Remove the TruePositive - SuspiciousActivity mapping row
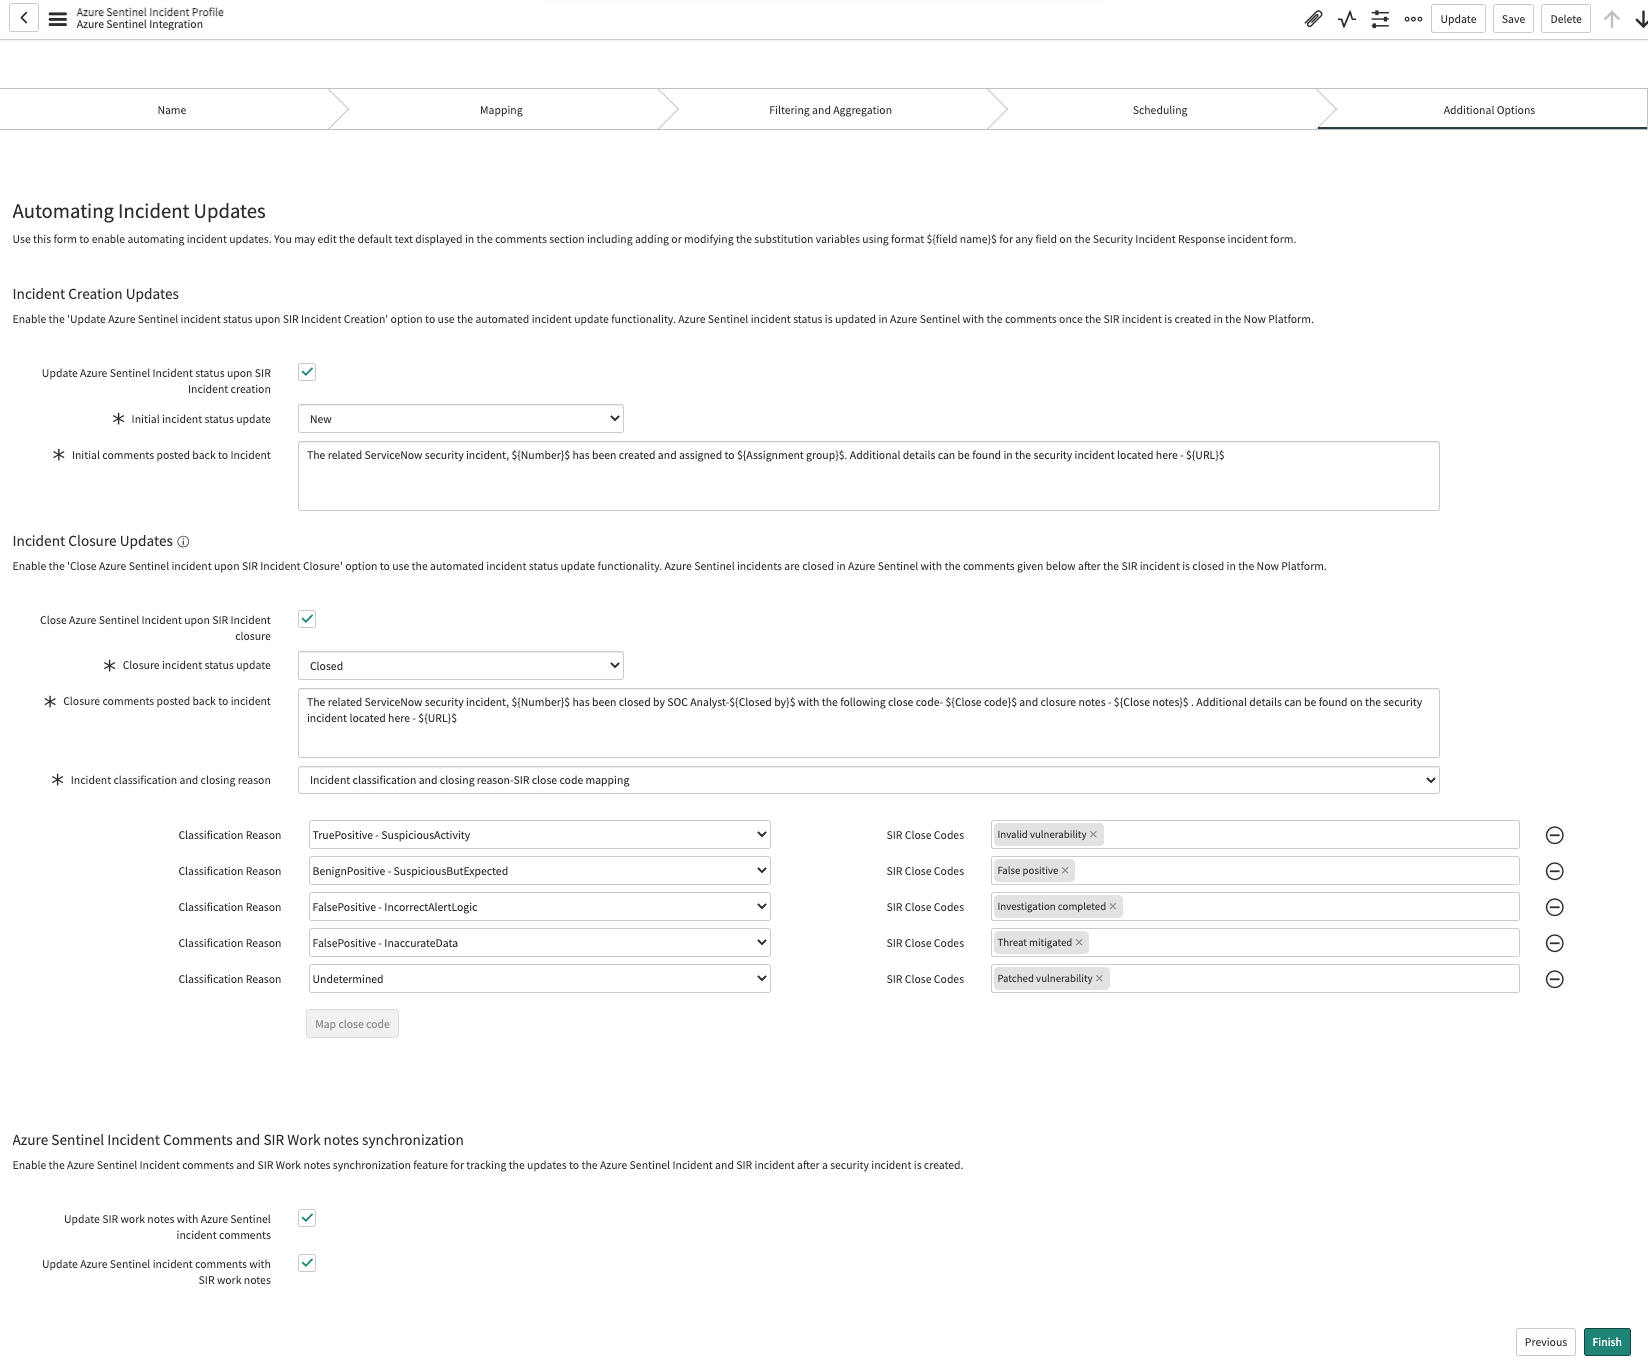The image size is (1648, 1363). click(x=1554, y=835)
